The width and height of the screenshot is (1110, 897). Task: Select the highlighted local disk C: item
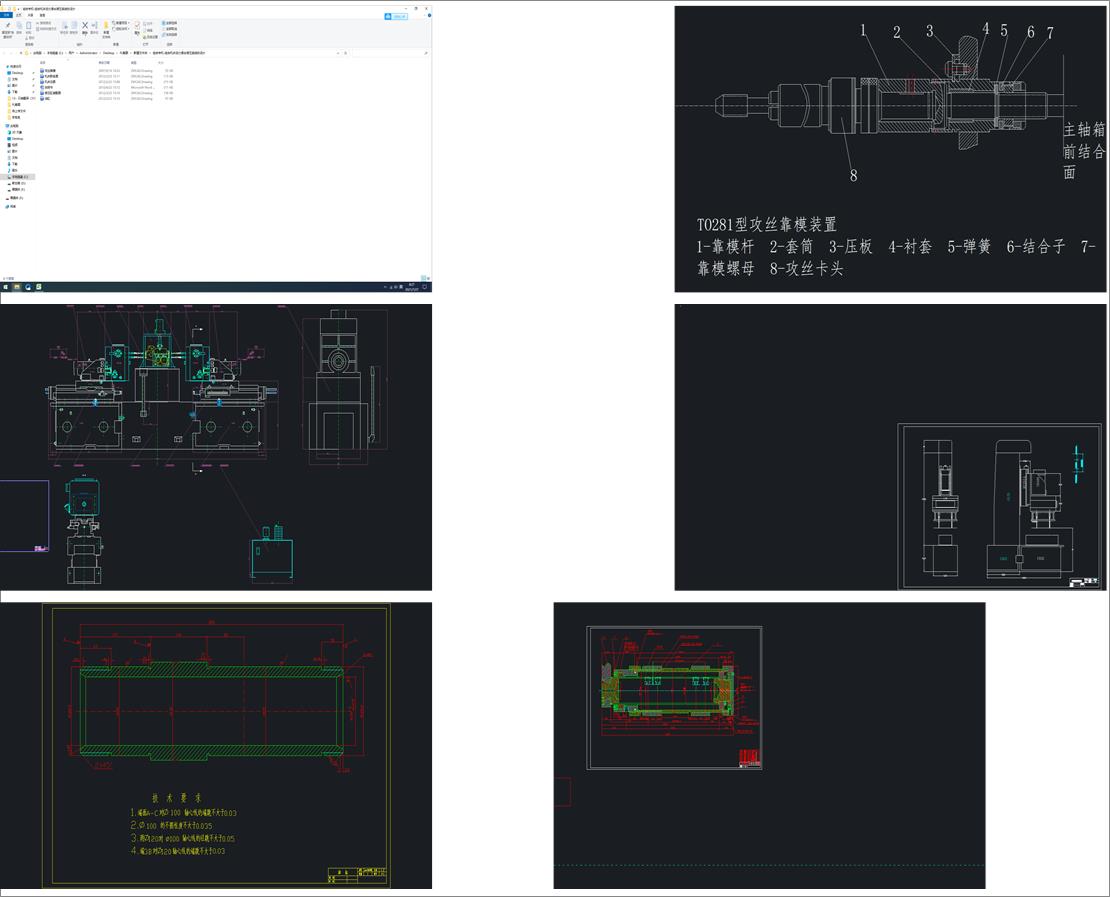coord(20,177)
